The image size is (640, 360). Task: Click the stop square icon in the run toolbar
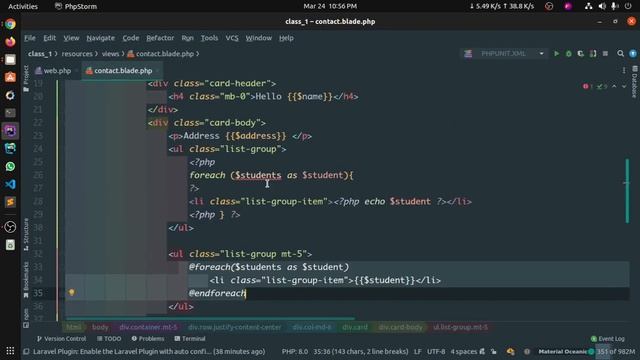pos(605,53)
